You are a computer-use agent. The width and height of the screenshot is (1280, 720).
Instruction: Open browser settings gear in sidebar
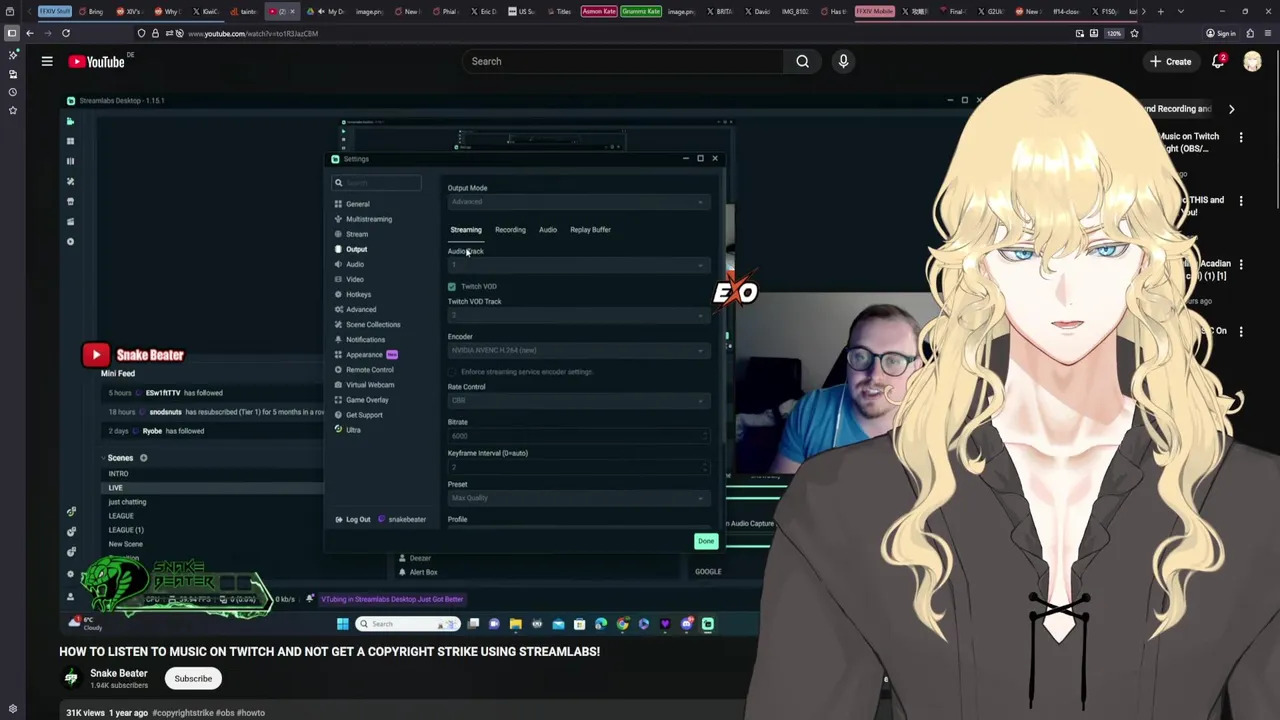point(12,709)
